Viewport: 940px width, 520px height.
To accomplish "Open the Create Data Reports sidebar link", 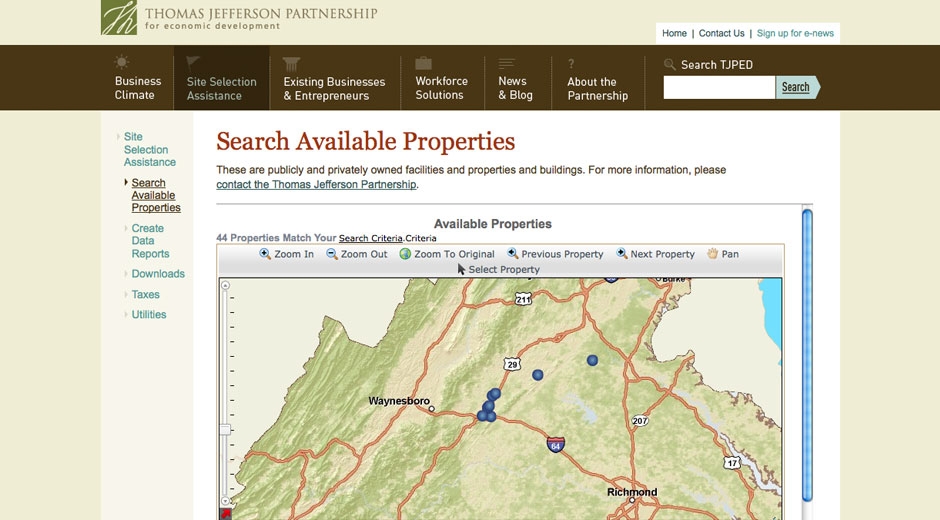I will tap(150, 241).
